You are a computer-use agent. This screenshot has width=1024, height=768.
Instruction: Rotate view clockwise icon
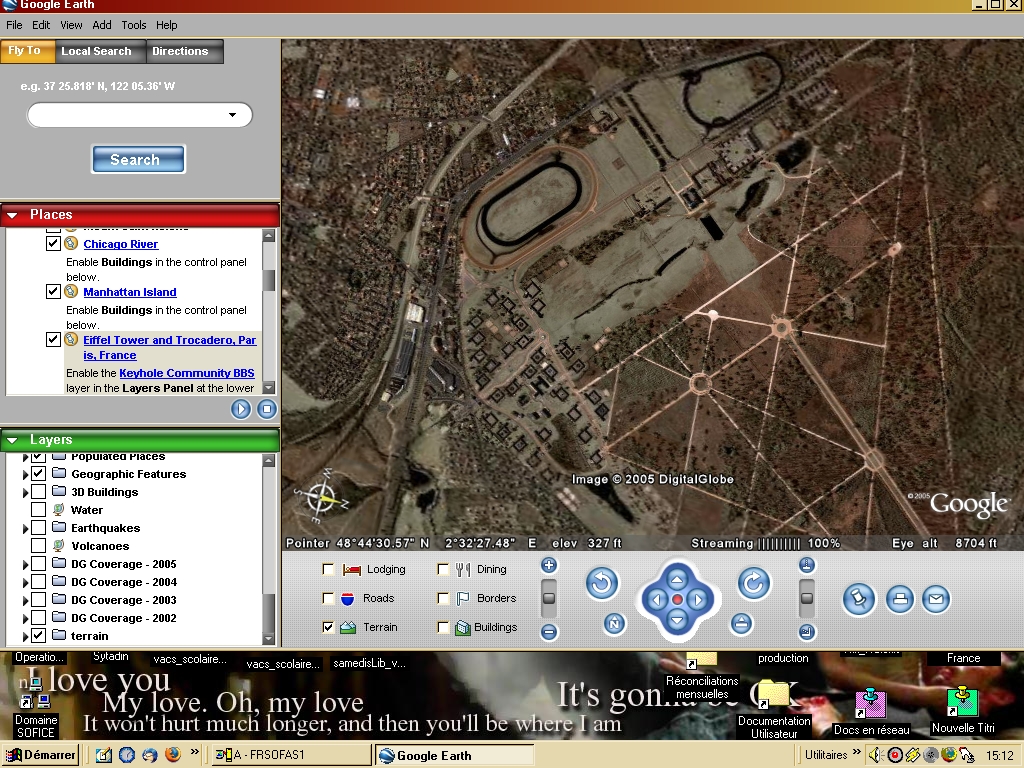754,583
